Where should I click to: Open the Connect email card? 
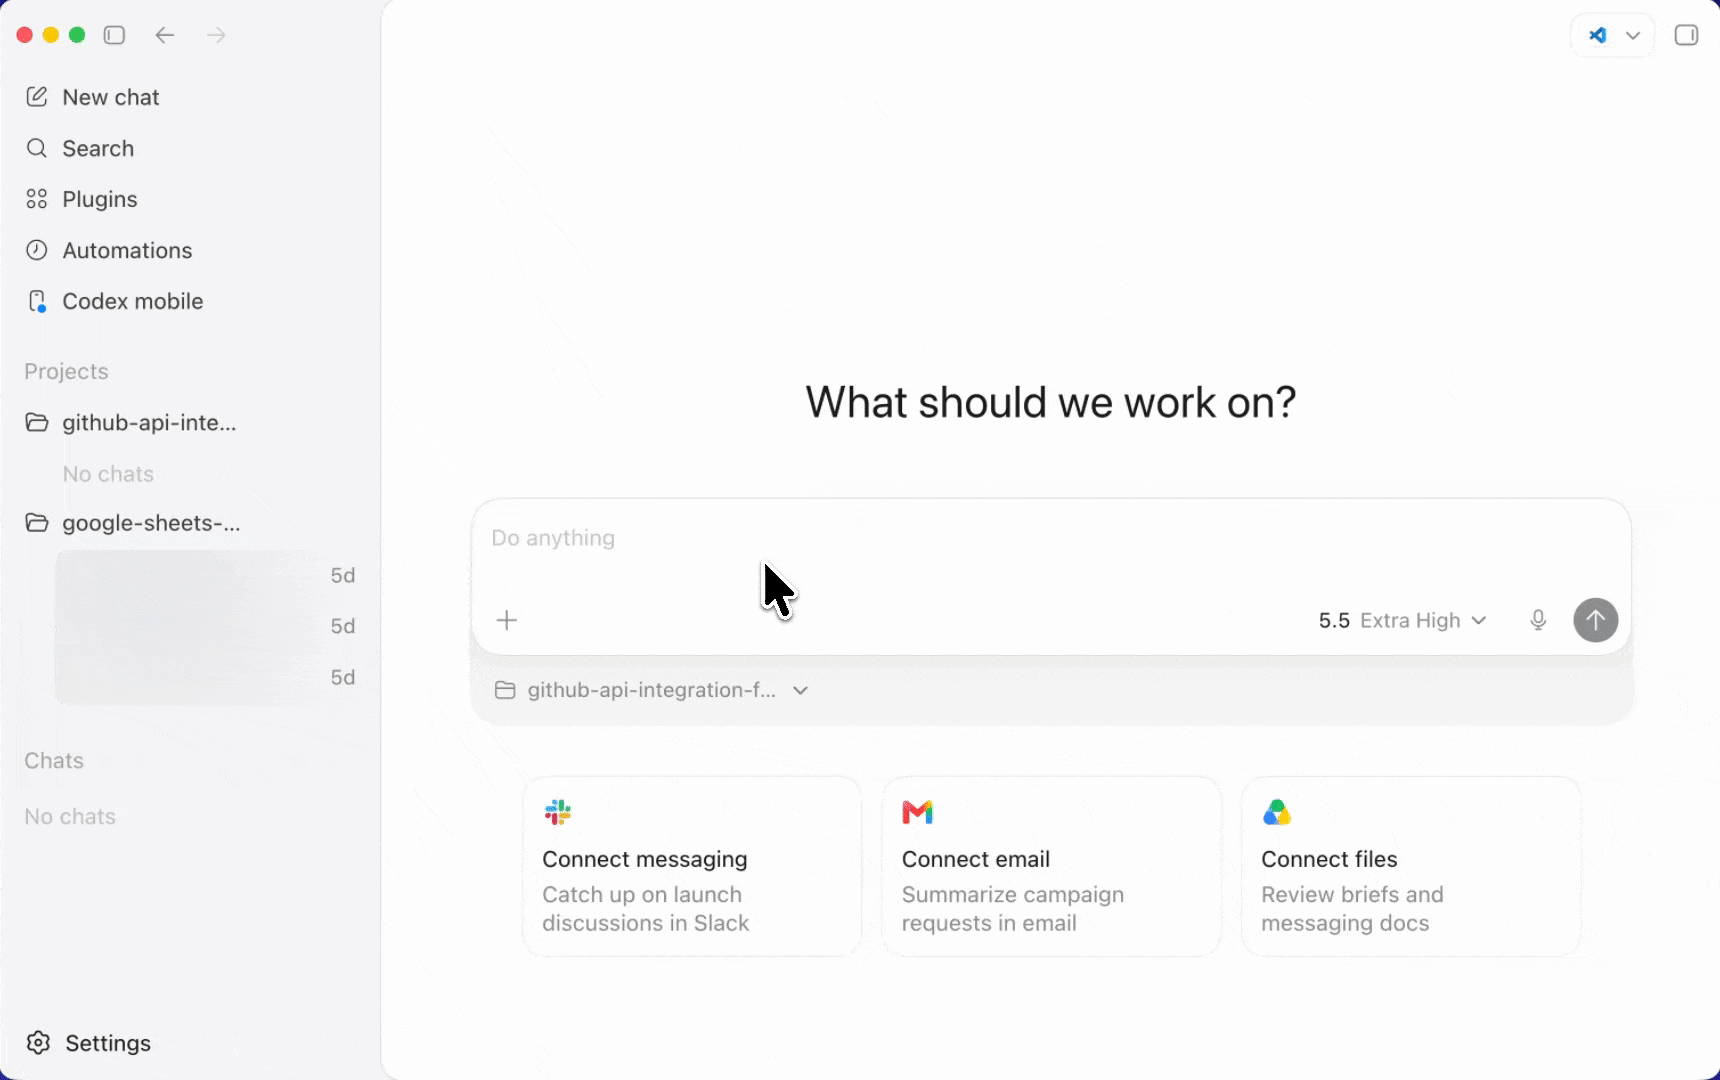point(1051,866)
